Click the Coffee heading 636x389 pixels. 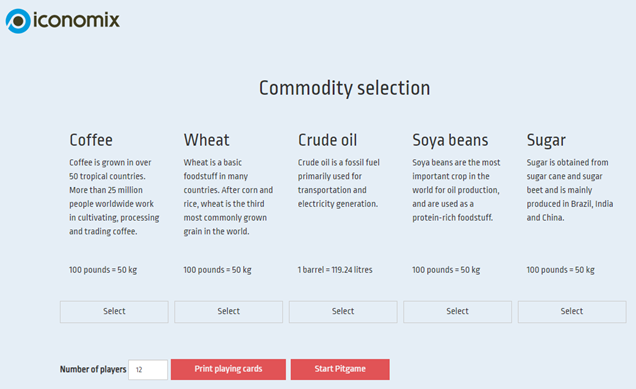point(91,140)
